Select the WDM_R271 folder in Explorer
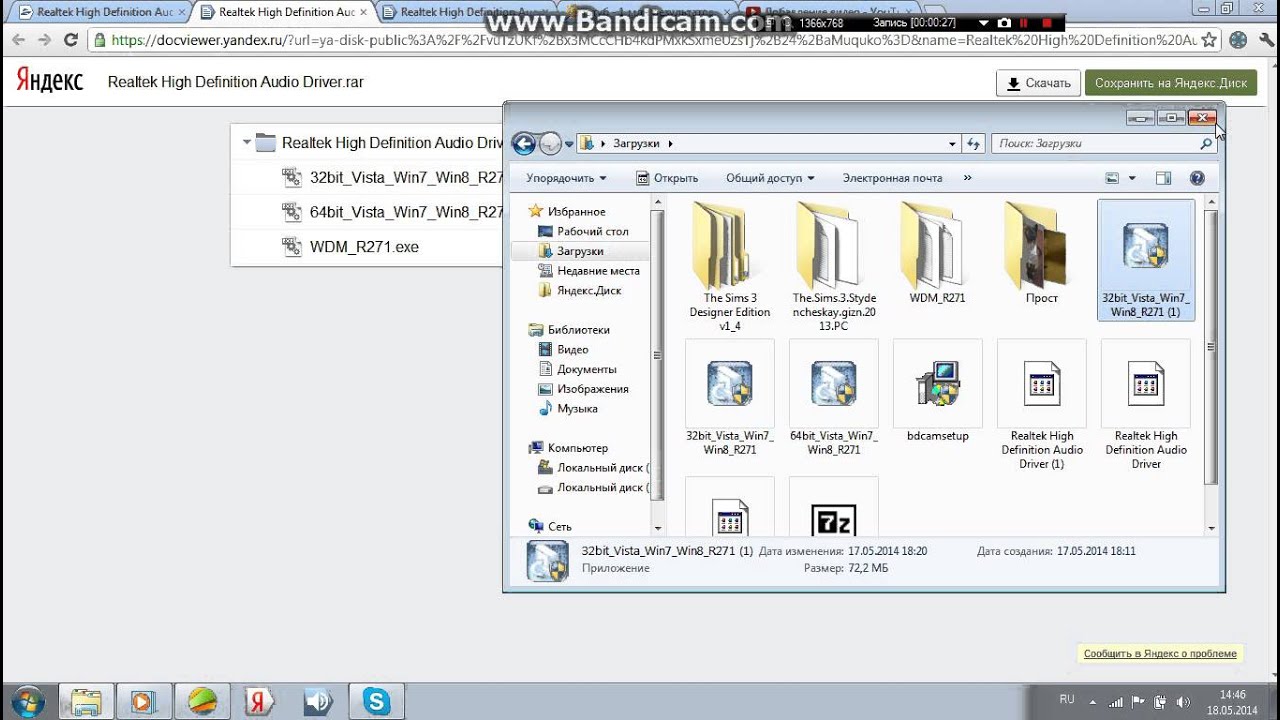The height and width of the screenshot is (720, 1280). (937, 254)
